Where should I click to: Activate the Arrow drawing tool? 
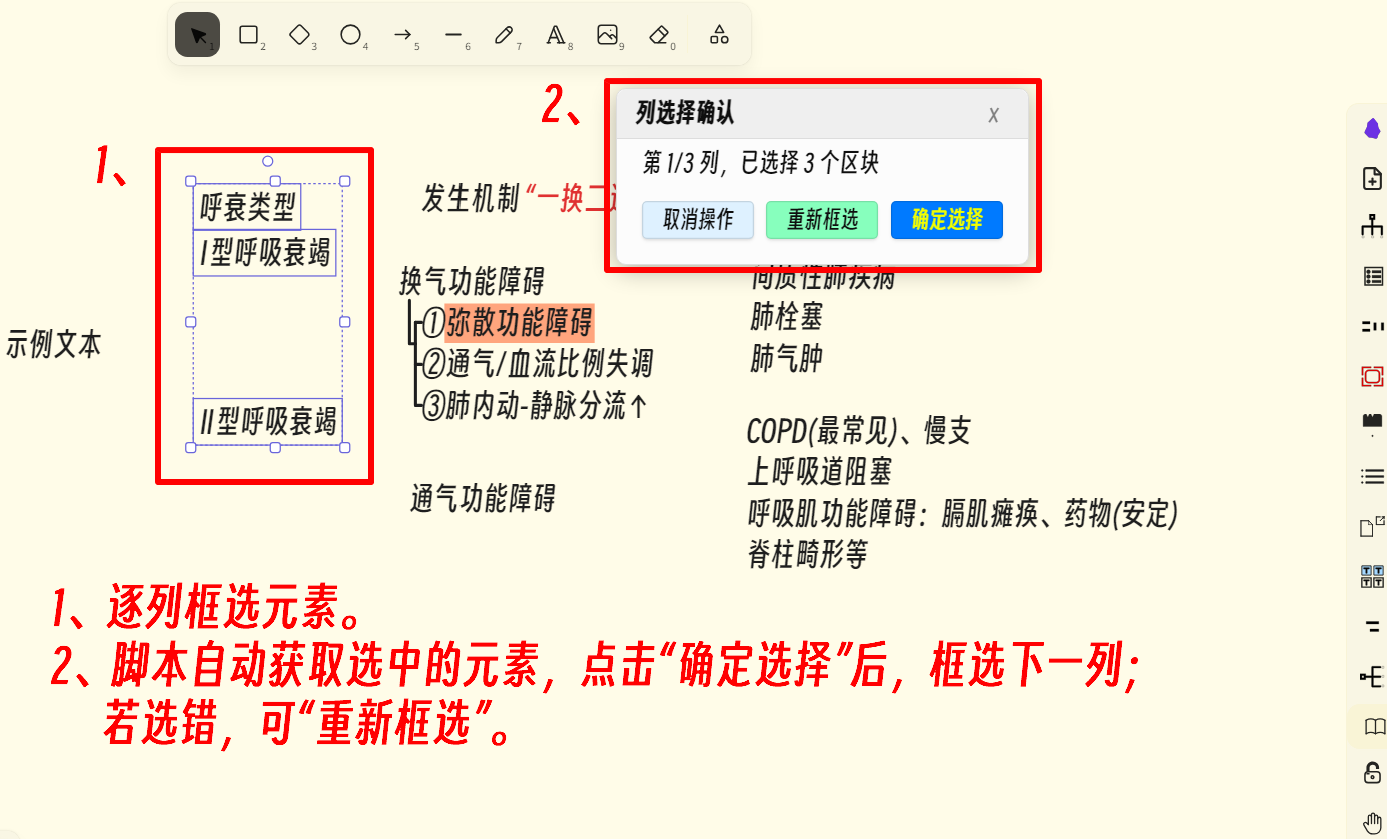coord(402,35)
